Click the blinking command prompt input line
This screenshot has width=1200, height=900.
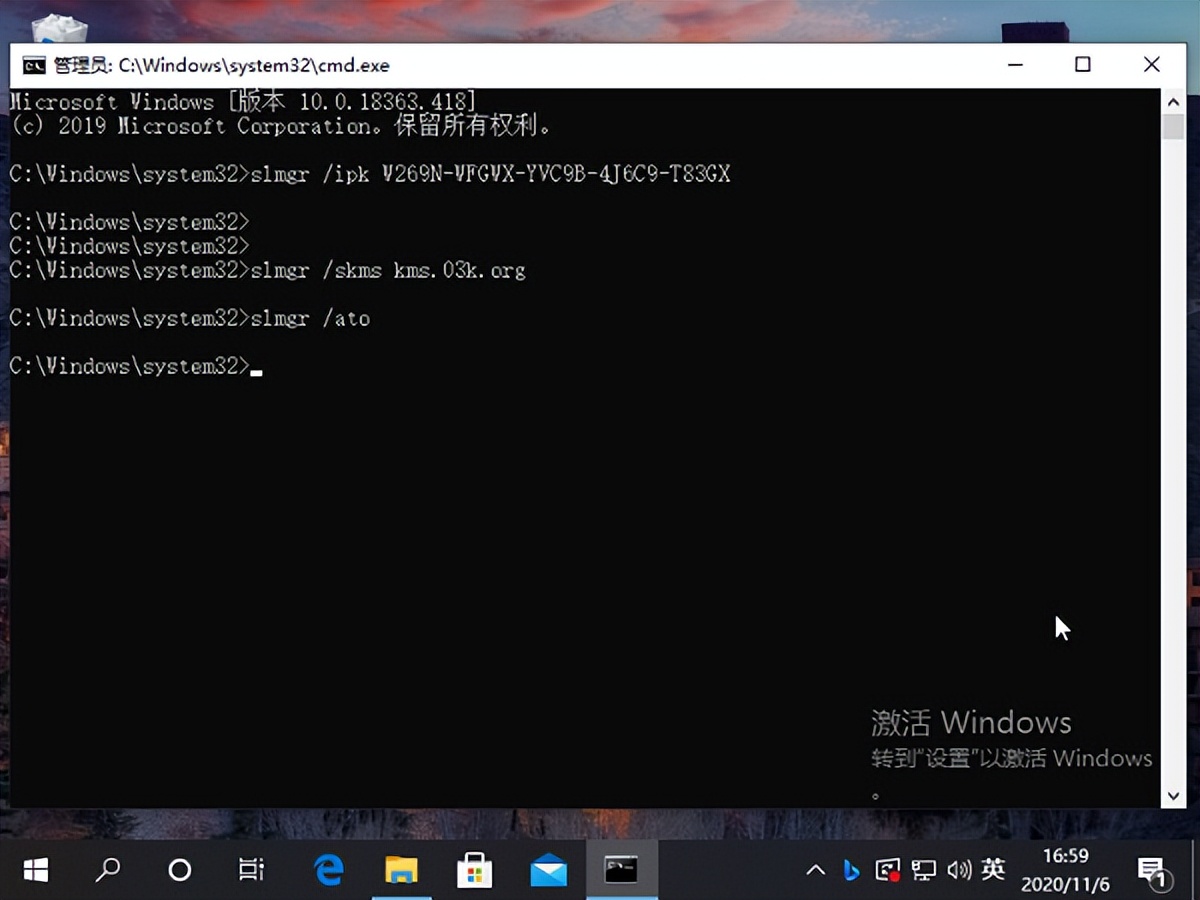click(259, 366)
